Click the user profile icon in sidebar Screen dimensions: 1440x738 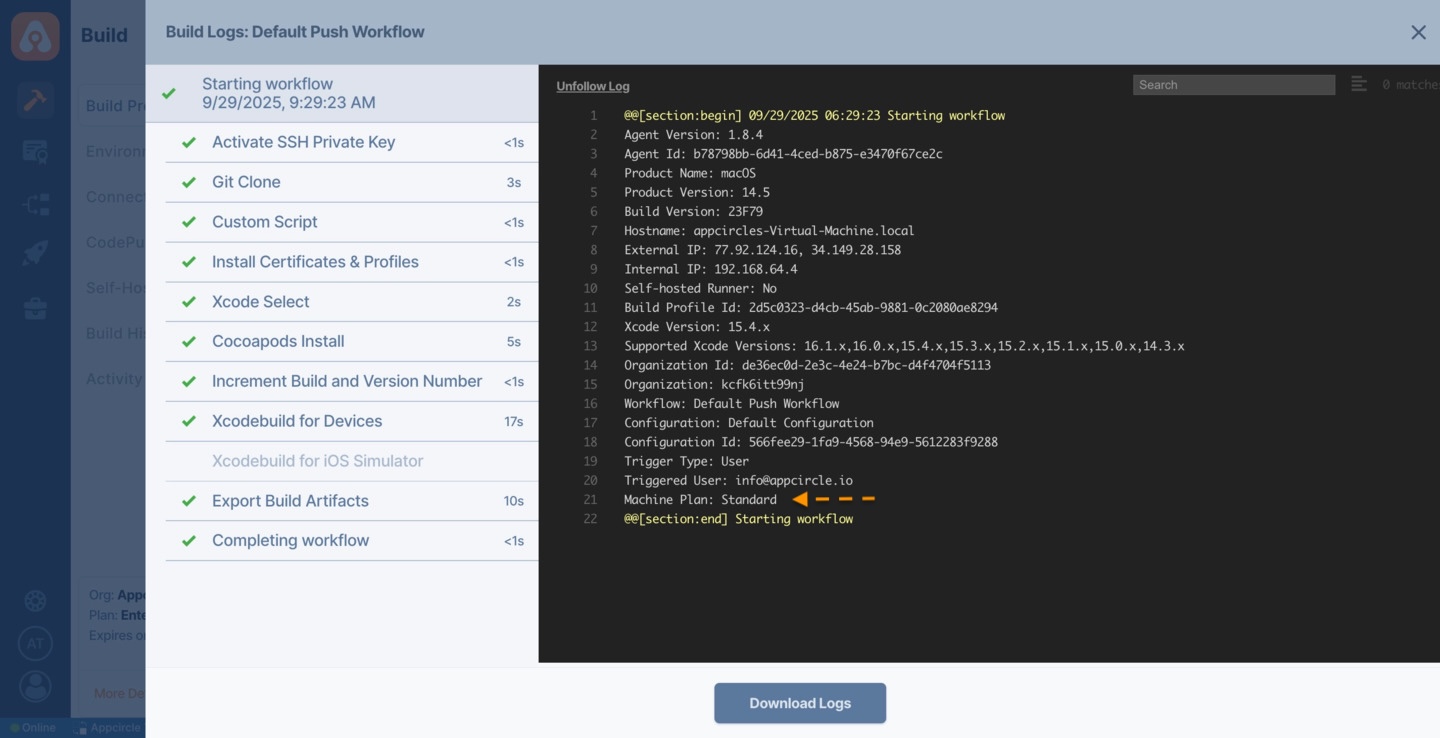[35, 686]
